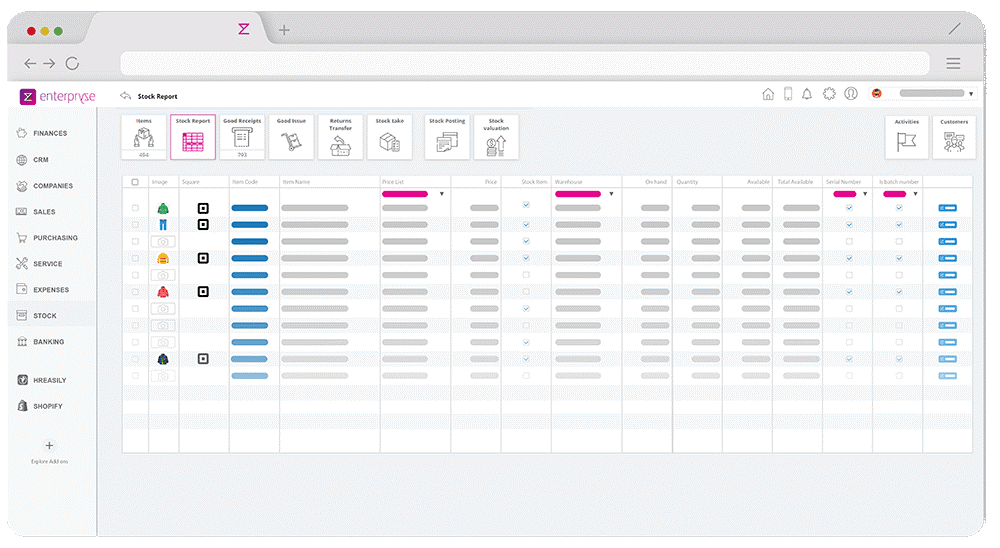
Task: Click the green jacket item thumbnail
Action: [x=162, y=208]
